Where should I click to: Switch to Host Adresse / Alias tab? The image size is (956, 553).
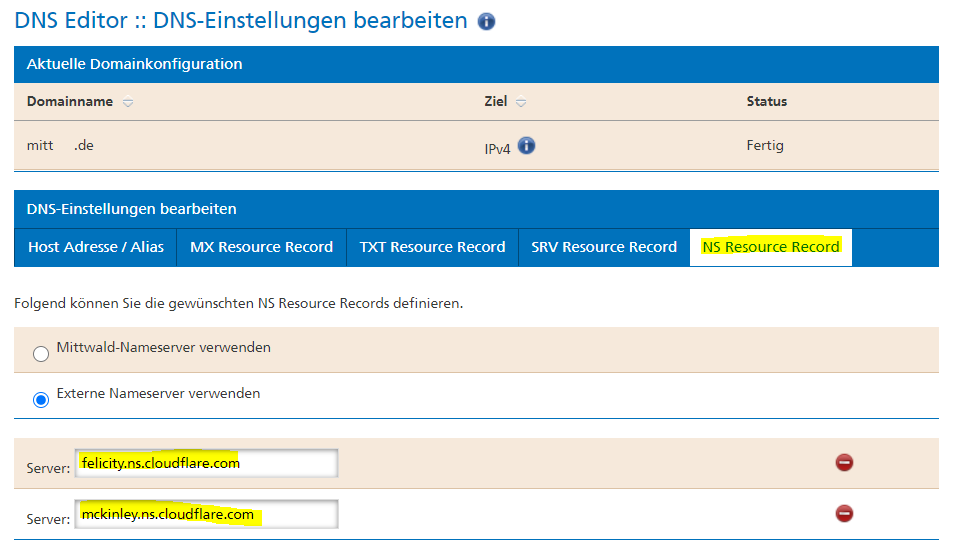pyautogui.click(x=96, y=247)
